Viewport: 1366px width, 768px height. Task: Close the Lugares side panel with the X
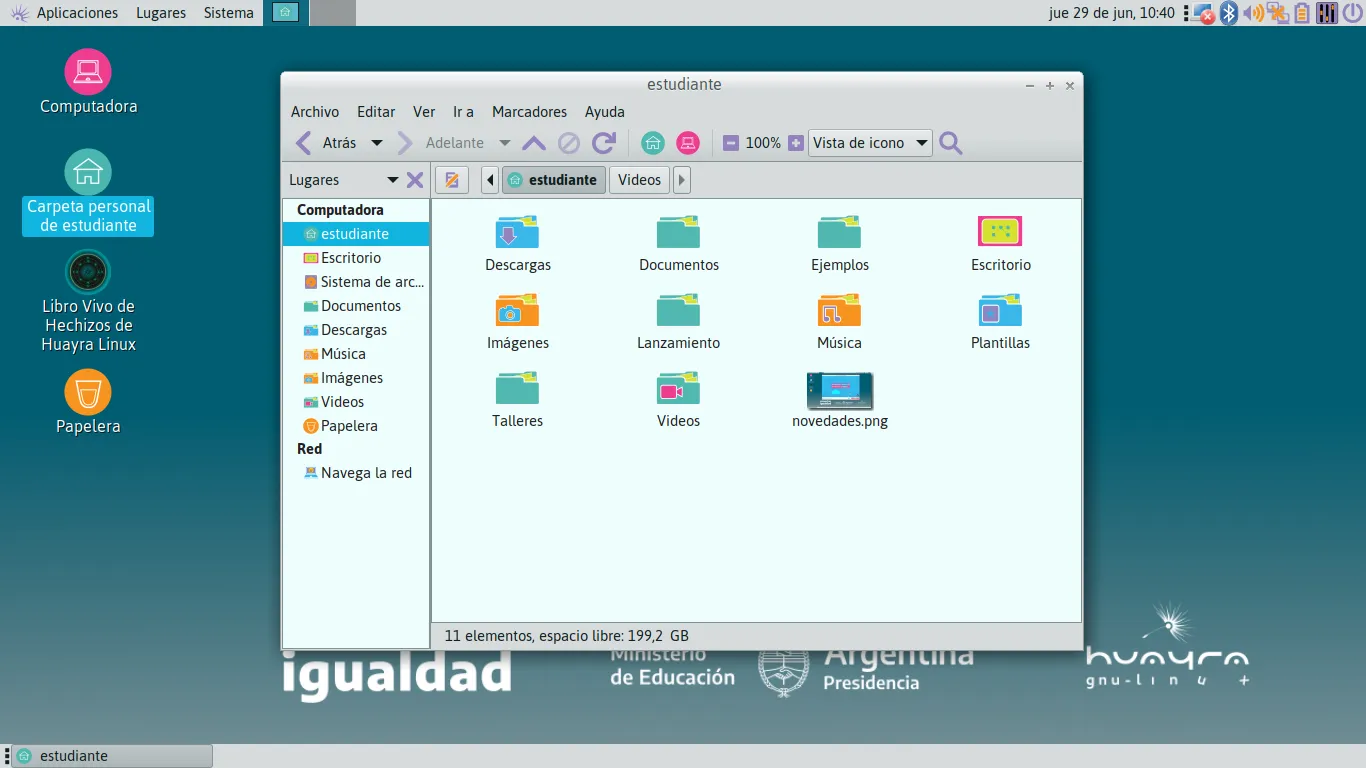coord(415,180)
